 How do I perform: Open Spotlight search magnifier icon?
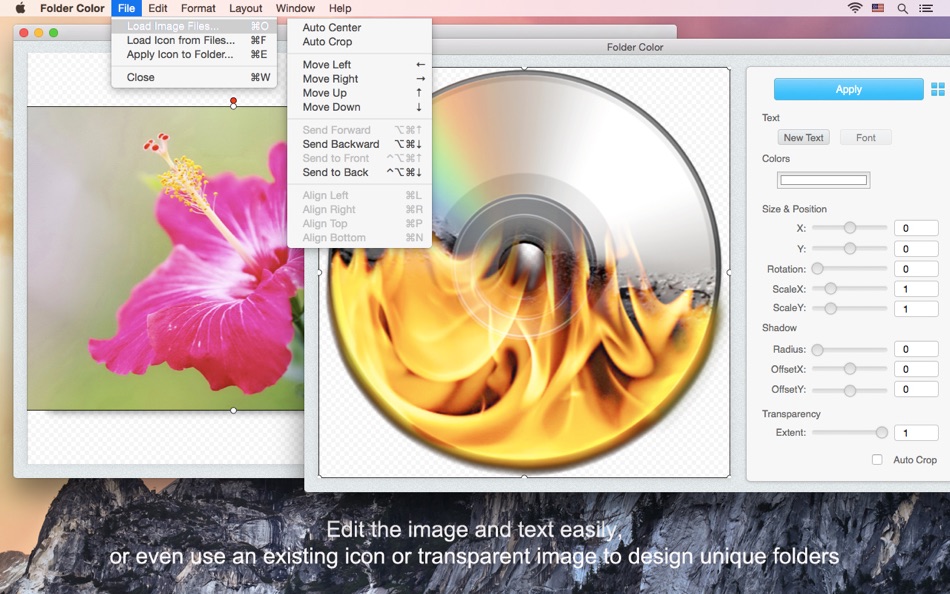tap(902, 8)
